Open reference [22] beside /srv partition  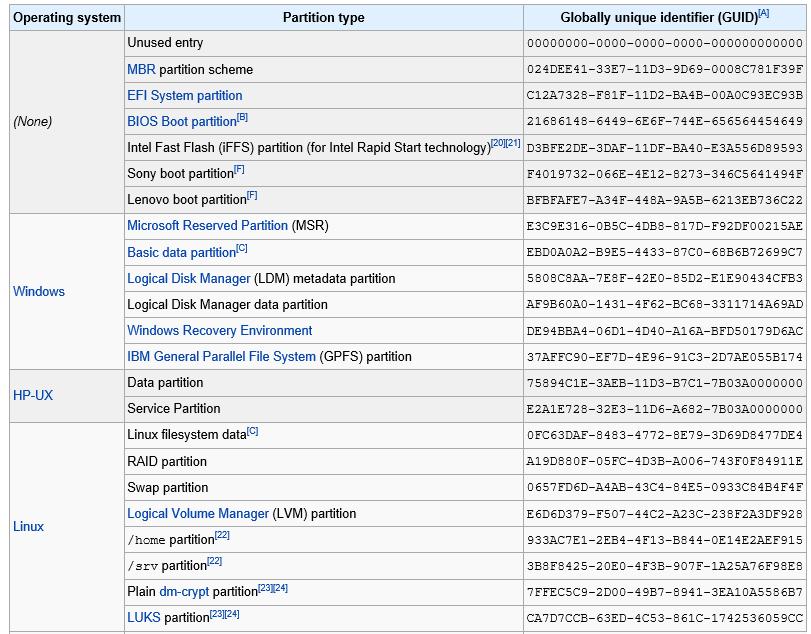tap(215, 561)
